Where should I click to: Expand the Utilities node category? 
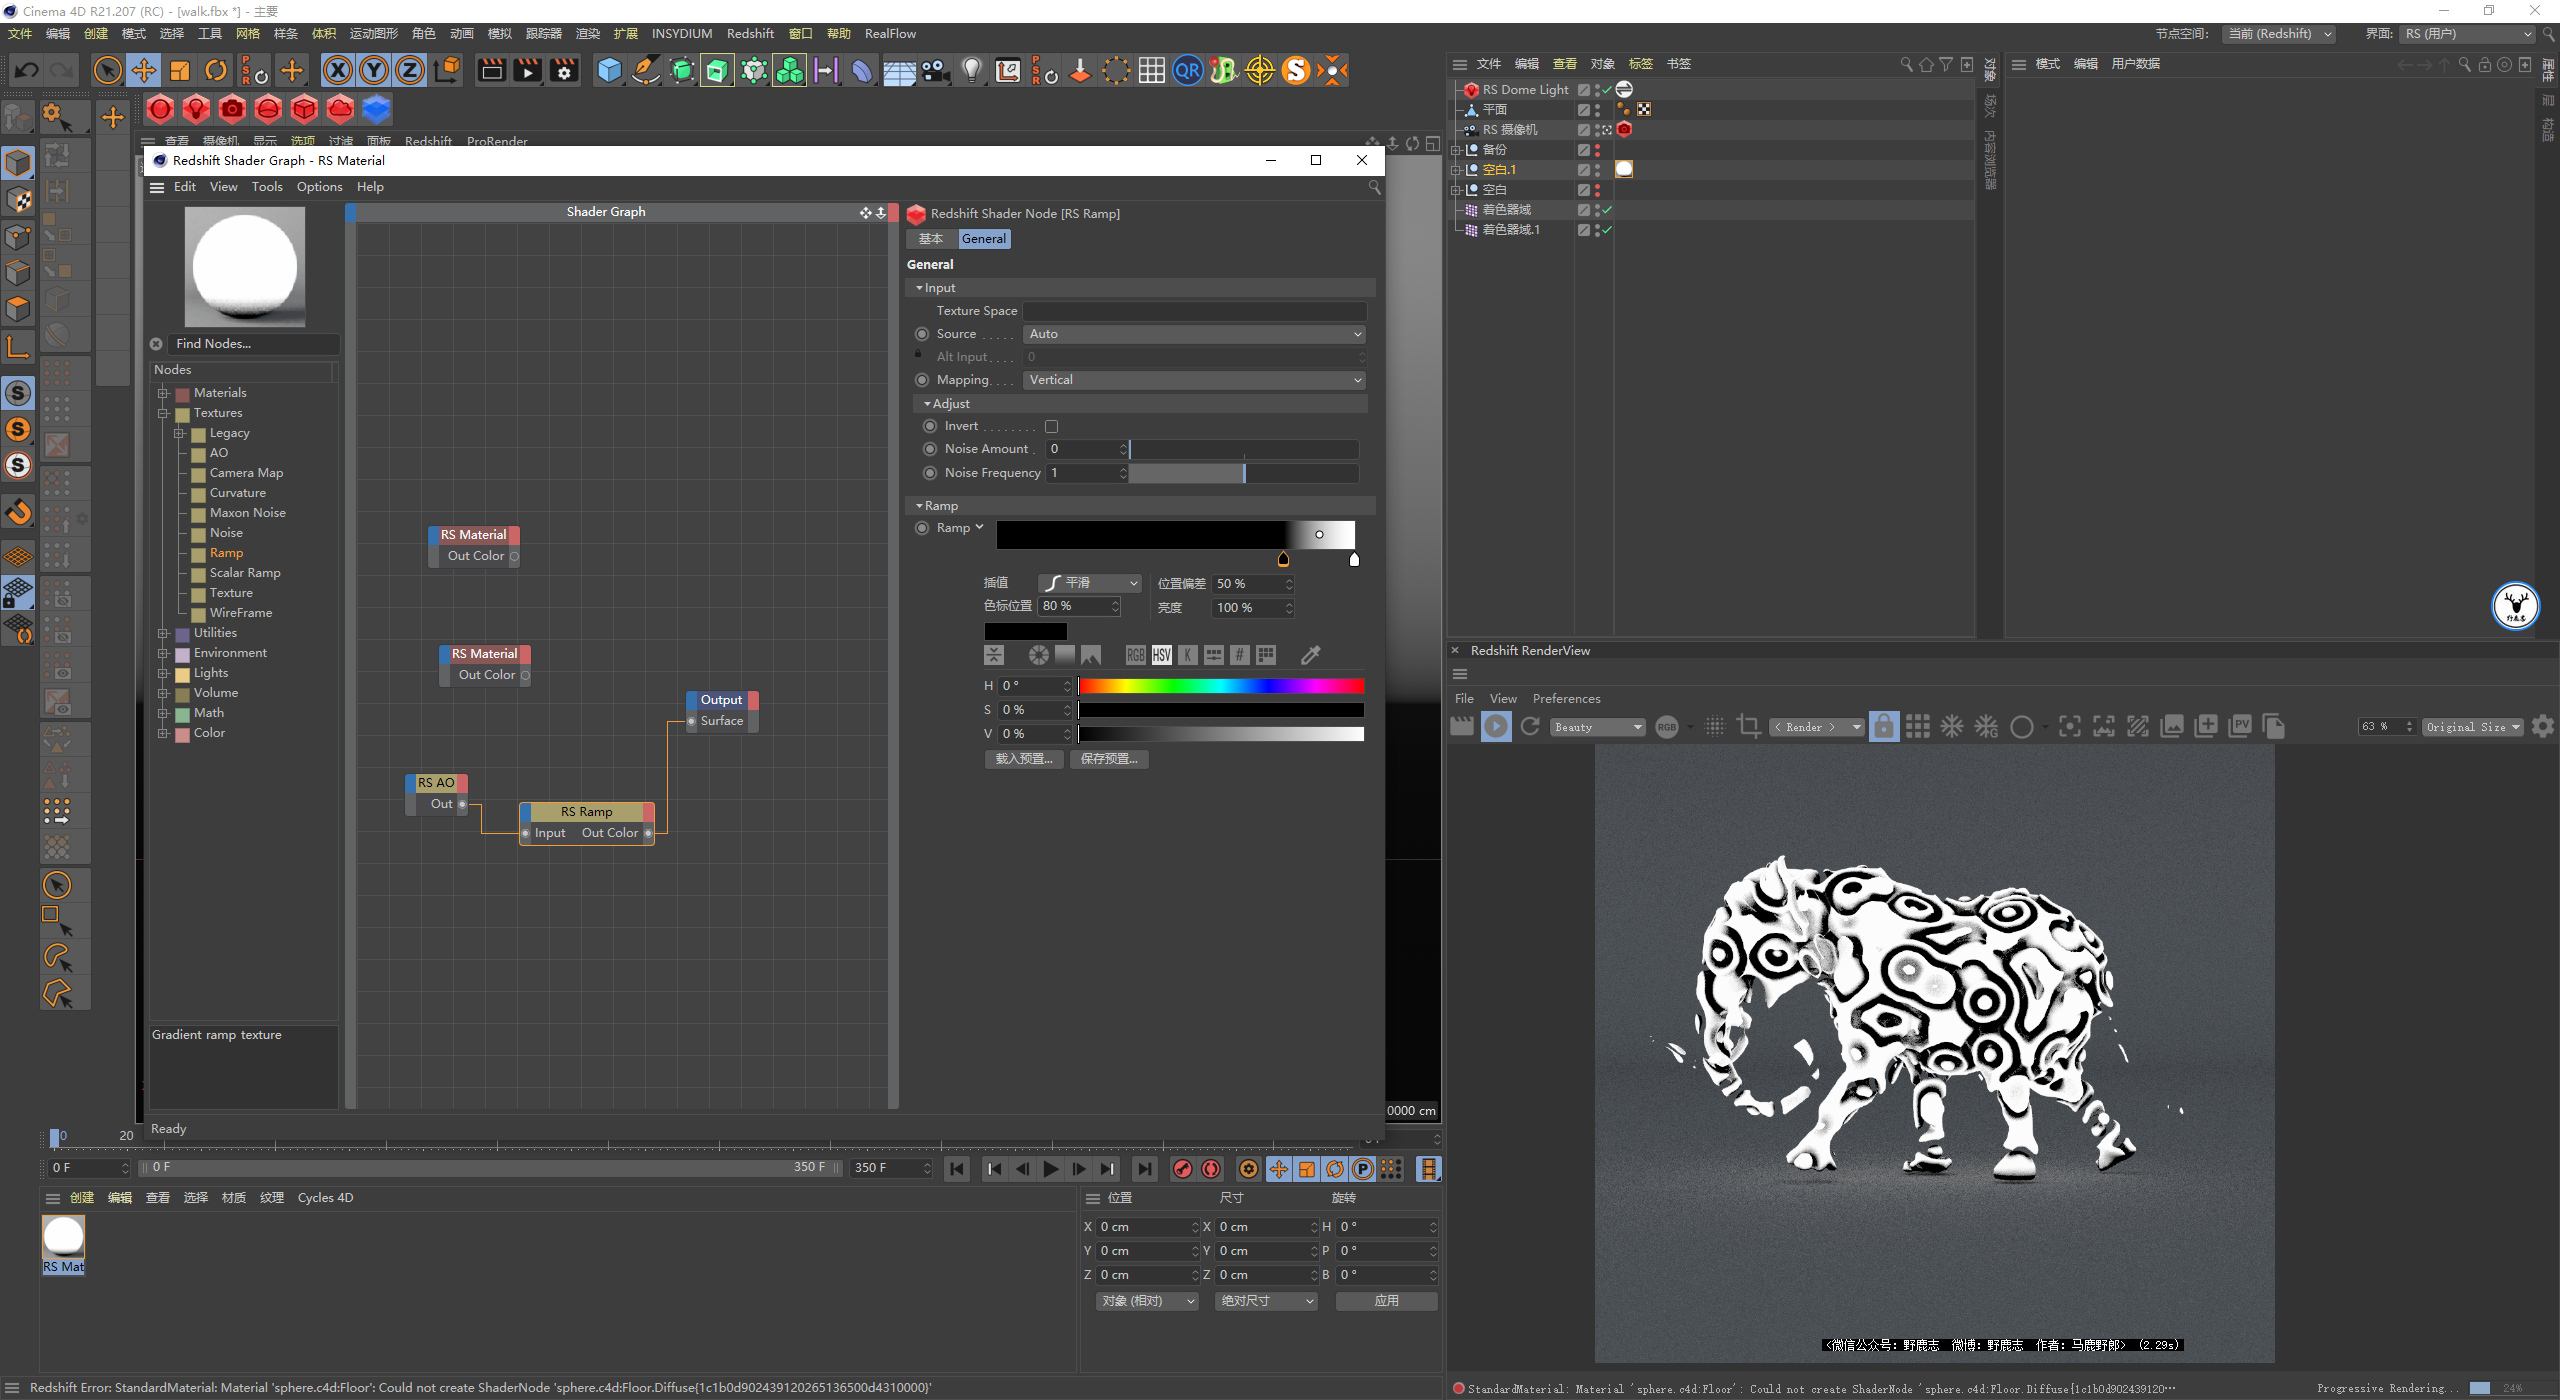pyautogui.click(x=163, y=633)
